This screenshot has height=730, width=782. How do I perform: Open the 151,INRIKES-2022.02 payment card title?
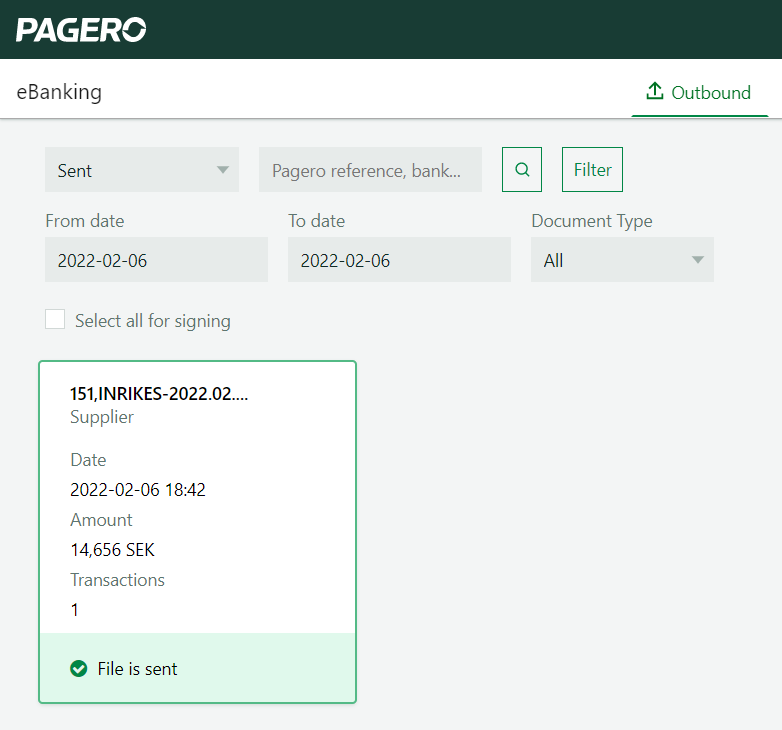click(x=159, y=394)
